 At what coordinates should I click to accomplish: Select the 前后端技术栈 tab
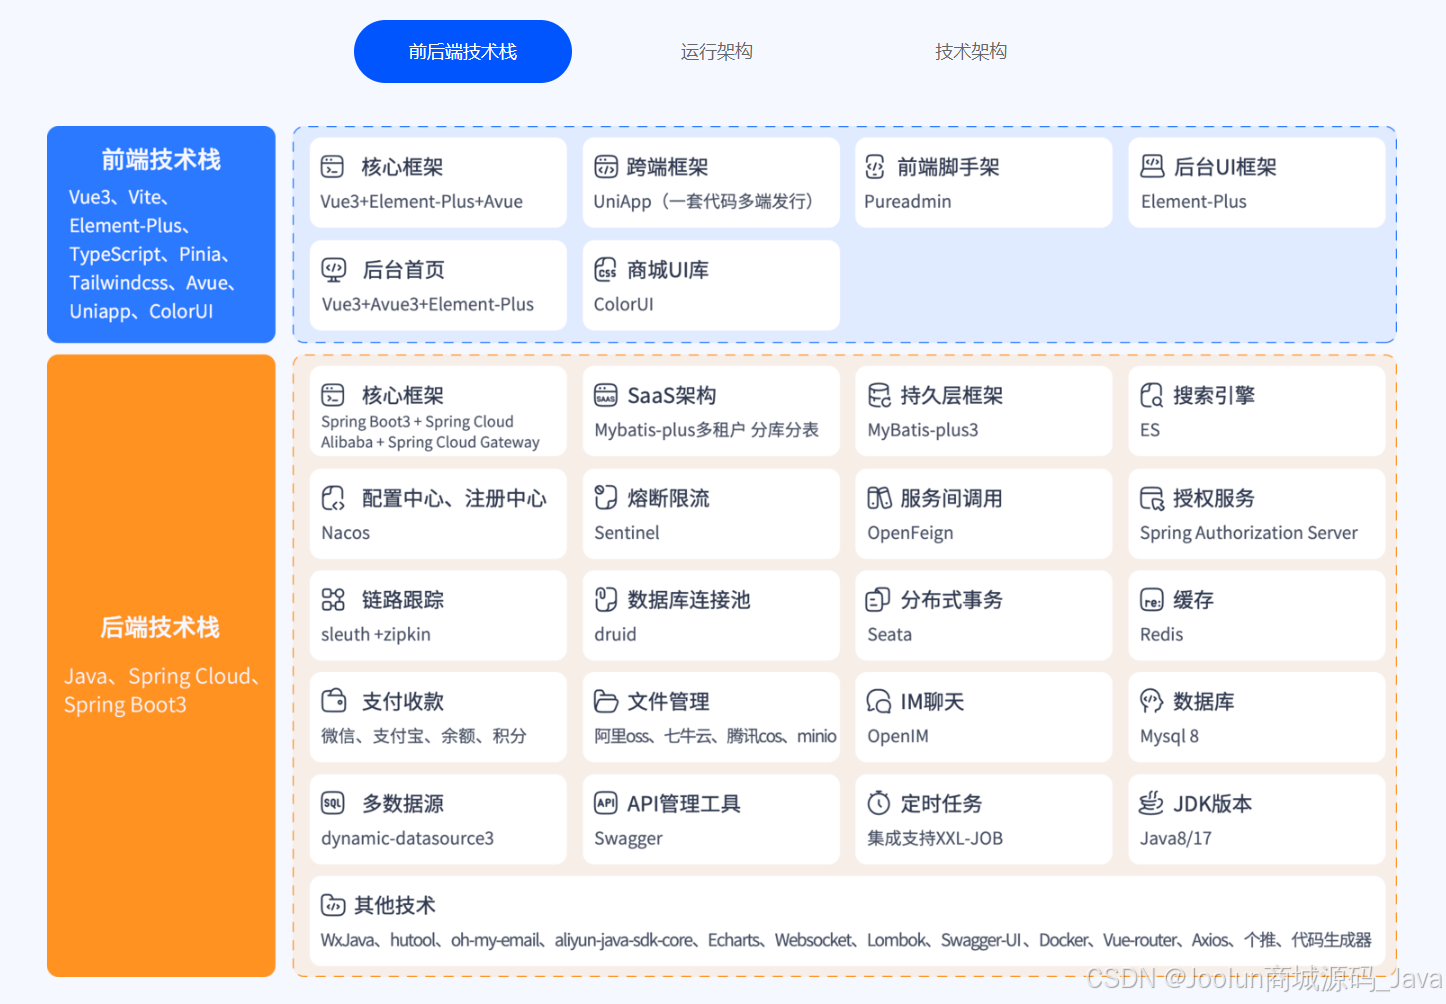click(462, 51)
